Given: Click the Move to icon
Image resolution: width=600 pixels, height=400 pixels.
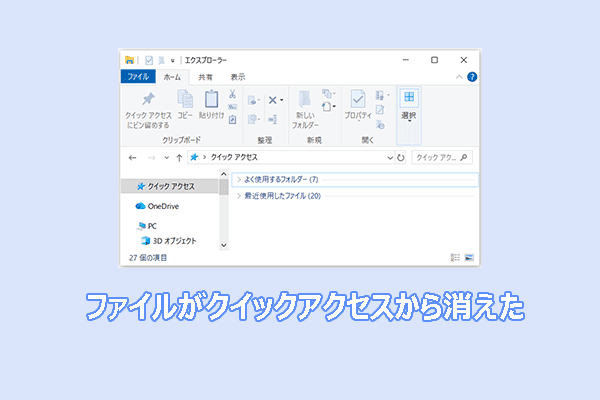Looking at the screenshot, I should click(x=253, y=101).
